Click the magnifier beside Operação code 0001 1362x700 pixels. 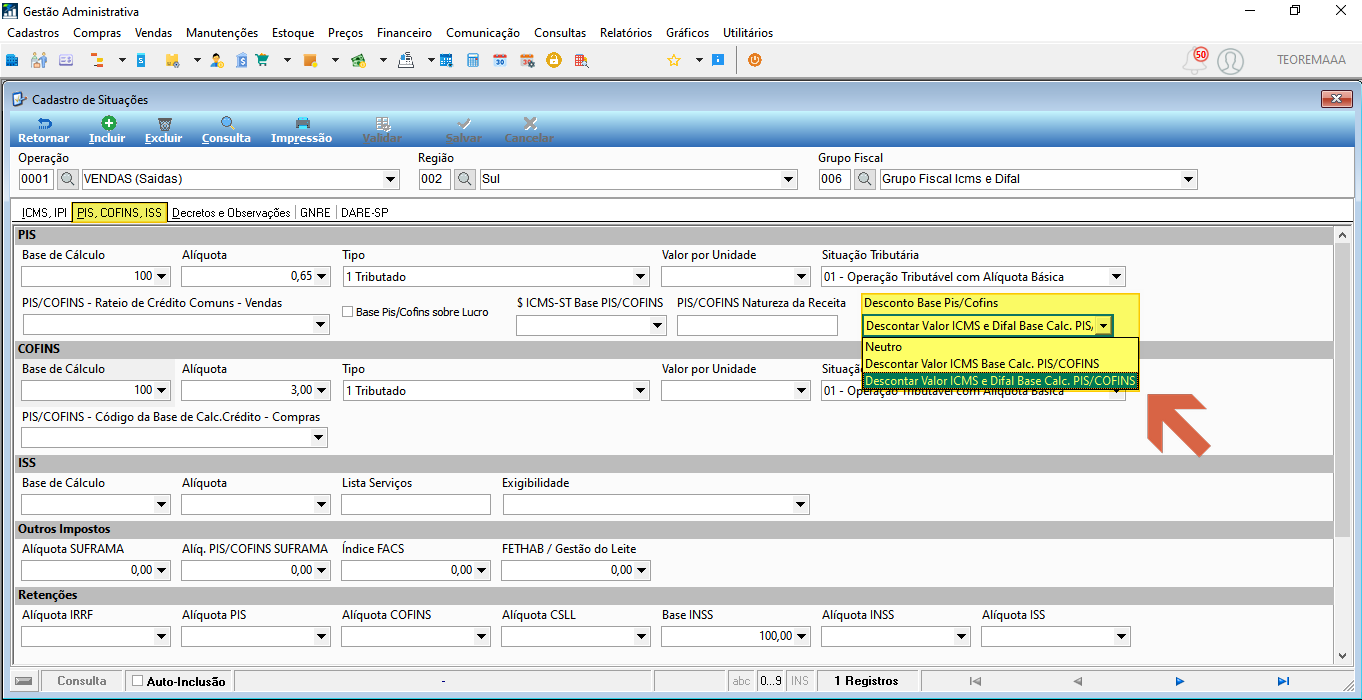[67, 179]
